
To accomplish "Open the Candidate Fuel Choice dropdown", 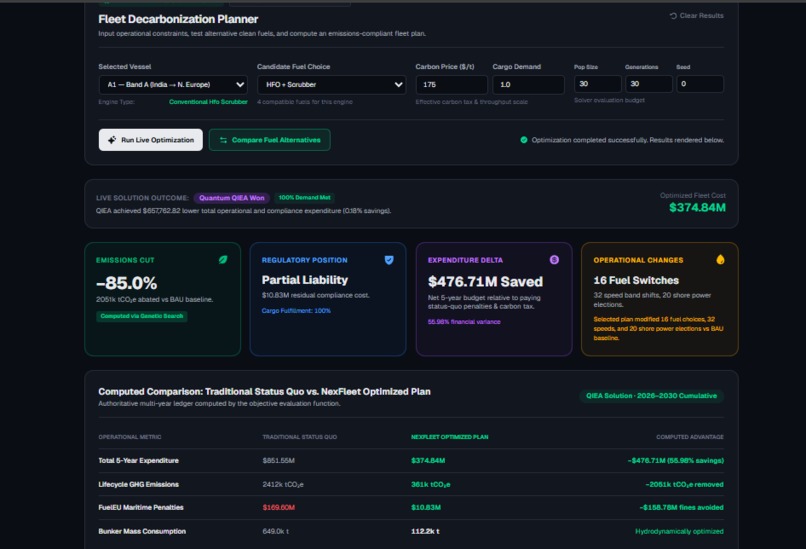I will tap(332, 85).
